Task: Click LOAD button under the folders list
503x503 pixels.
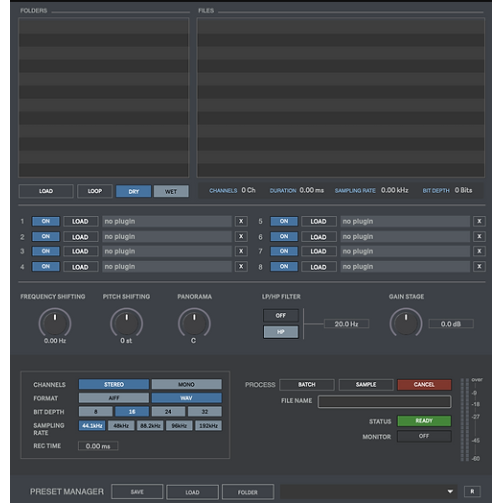Action: [46, 191]
